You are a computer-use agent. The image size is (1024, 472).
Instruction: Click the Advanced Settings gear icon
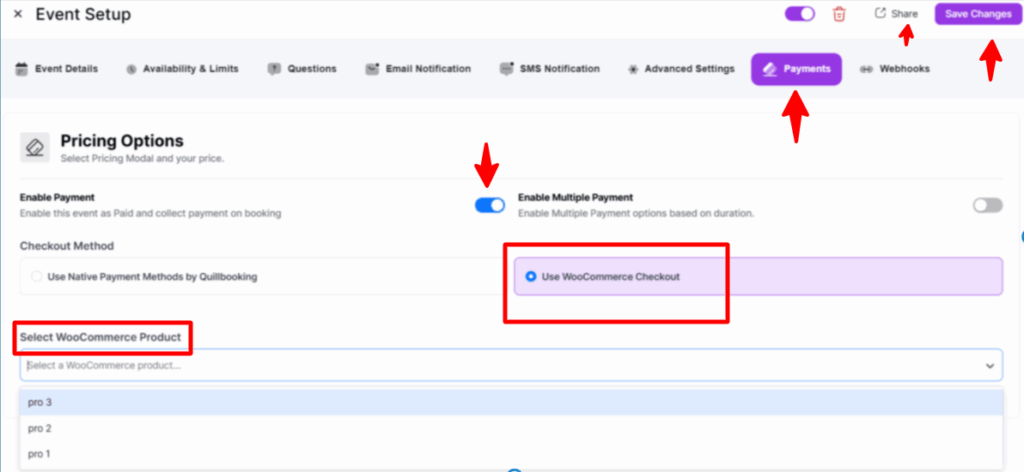(x=633, y=69)
